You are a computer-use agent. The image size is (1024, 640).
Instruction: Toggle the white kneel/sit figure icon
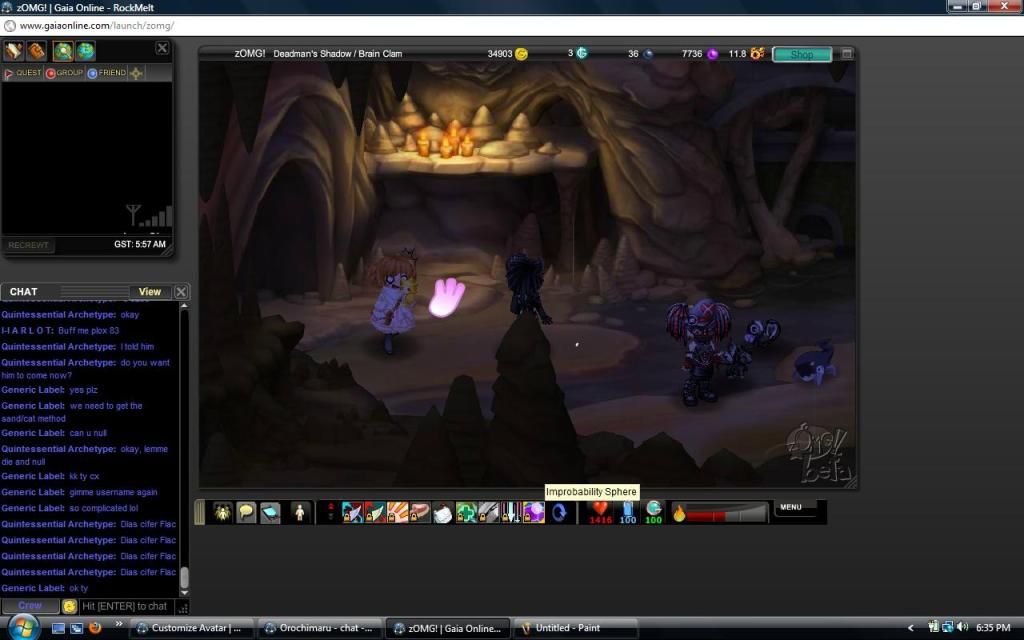click(x=300, y=513)
